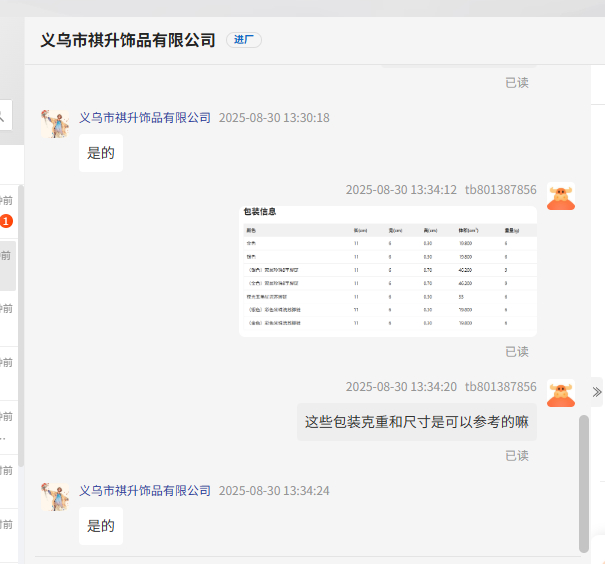
Task: Click buyer avatar beside the 13:34:20 message
Action: coord(561,392)
